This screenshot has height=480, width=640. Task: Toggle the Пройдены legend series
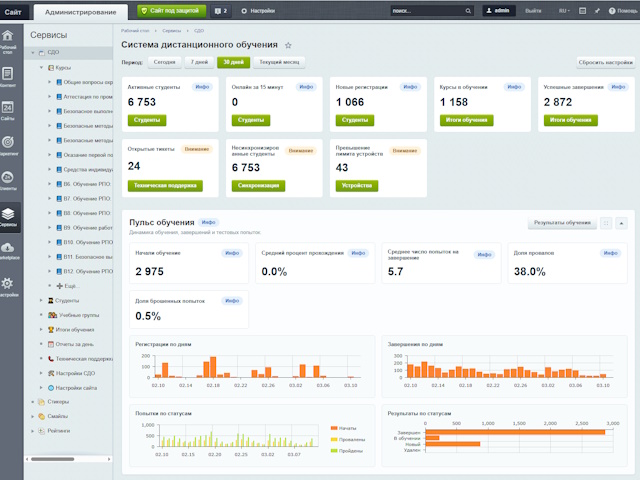pyautogui.click(x=347, y=451)
